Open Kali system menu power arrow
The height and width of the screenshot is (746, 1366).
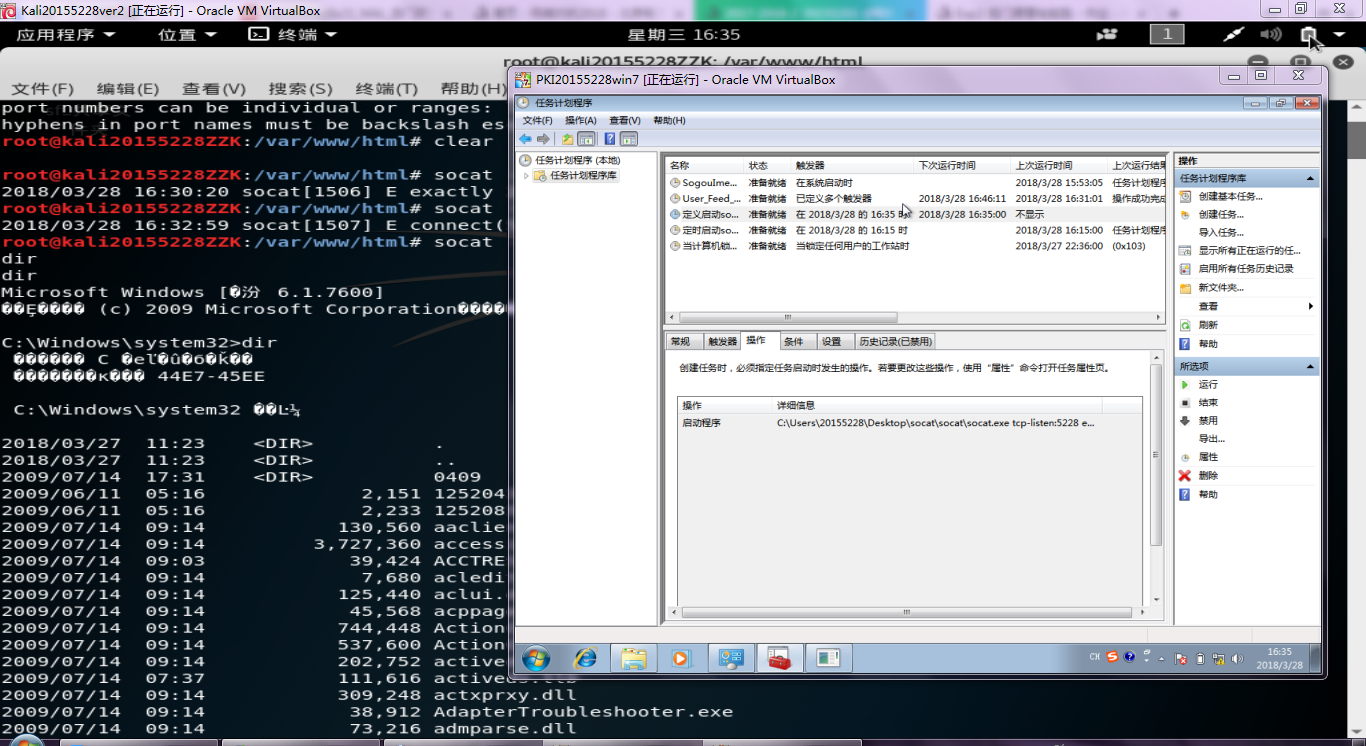[x=1338, y=34]
